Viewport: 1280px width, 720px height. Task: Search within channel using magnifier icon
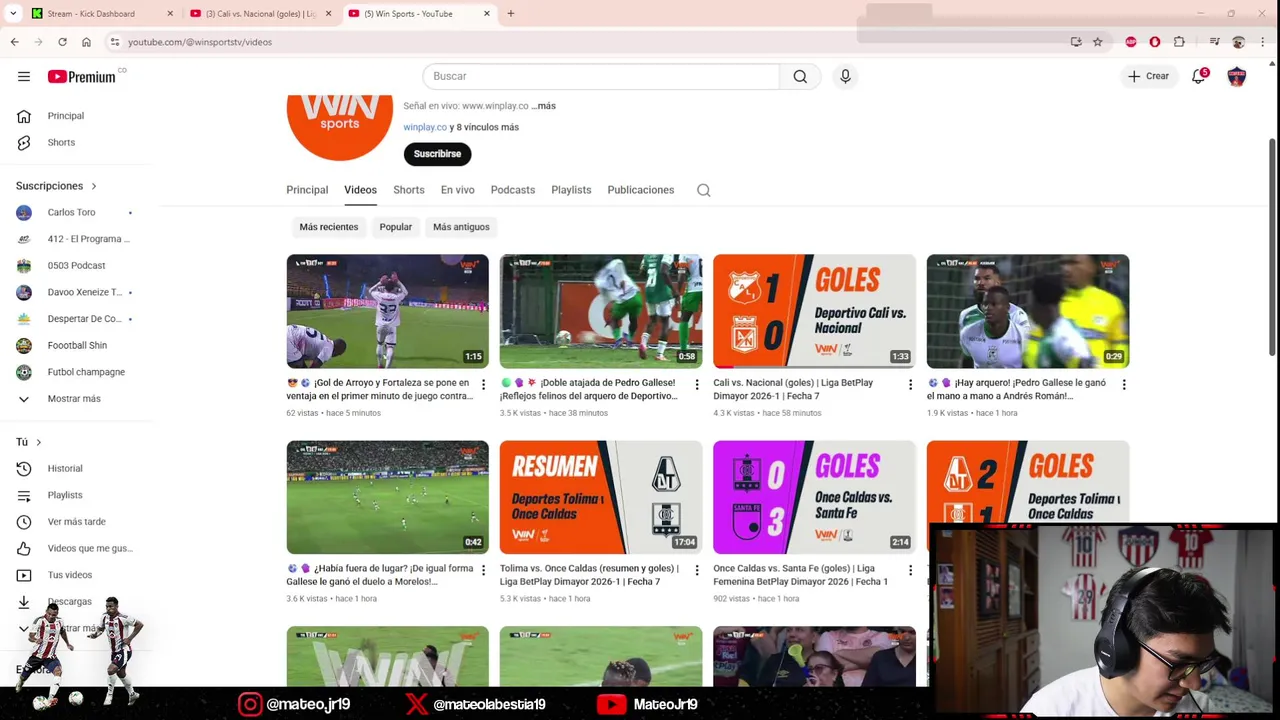pos(704,190)
